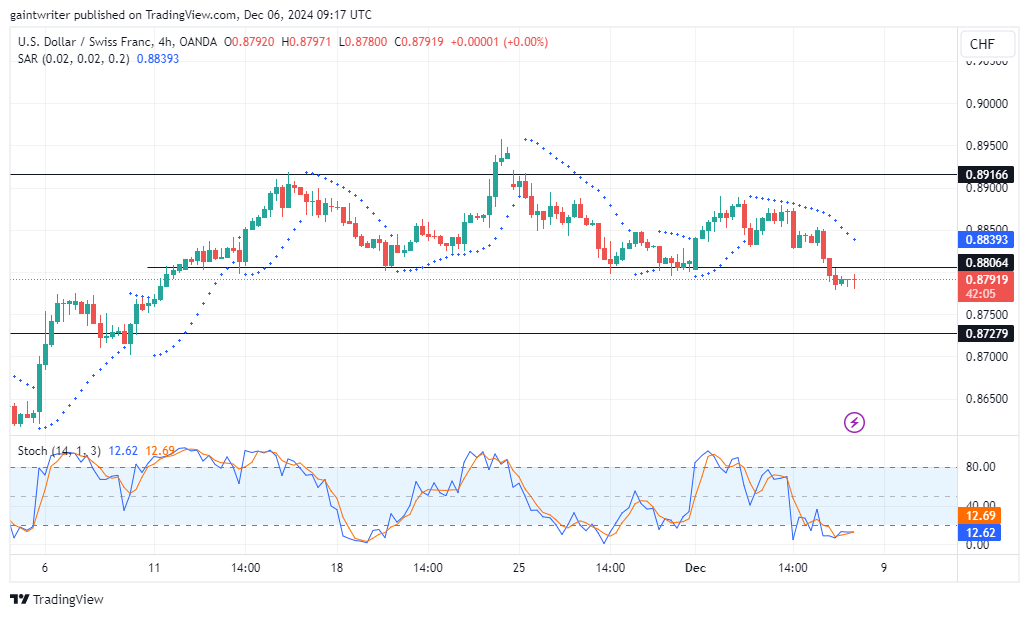Click the 11 date label on time axis
Image resolution: width=1029 pixels, height=617 pixels.
[154, 568]
